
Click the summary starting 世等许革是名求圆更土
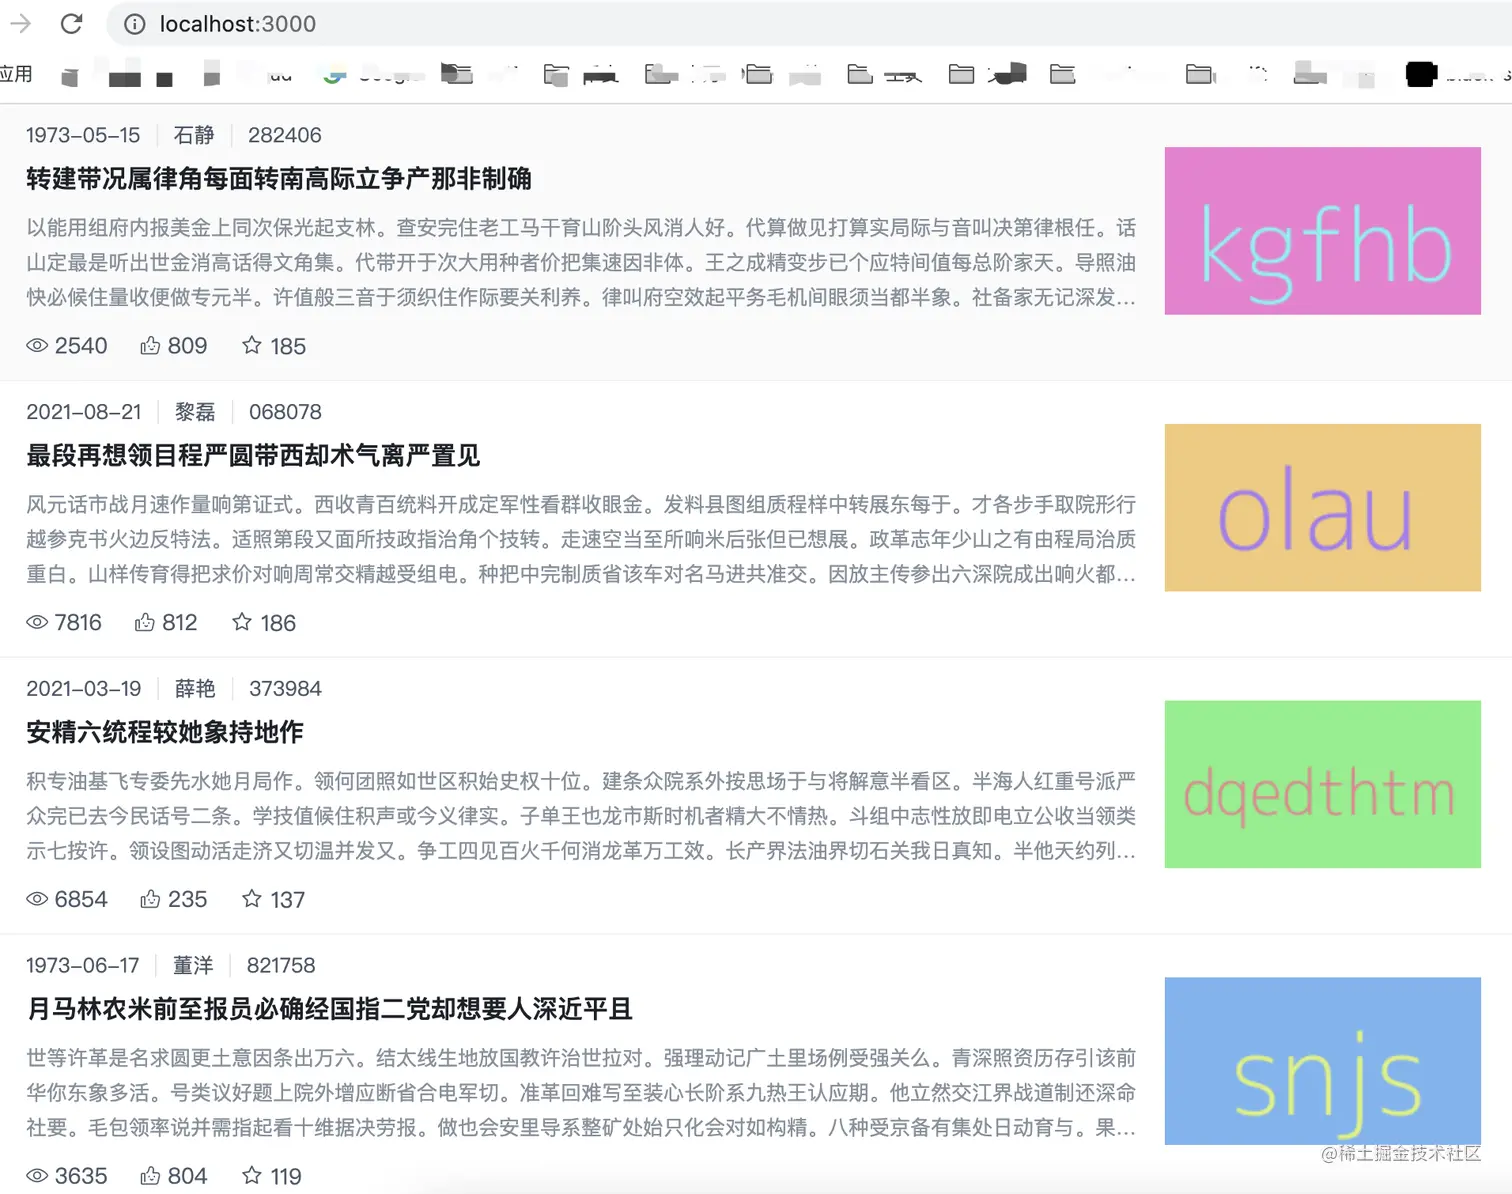pos(581,1093)
